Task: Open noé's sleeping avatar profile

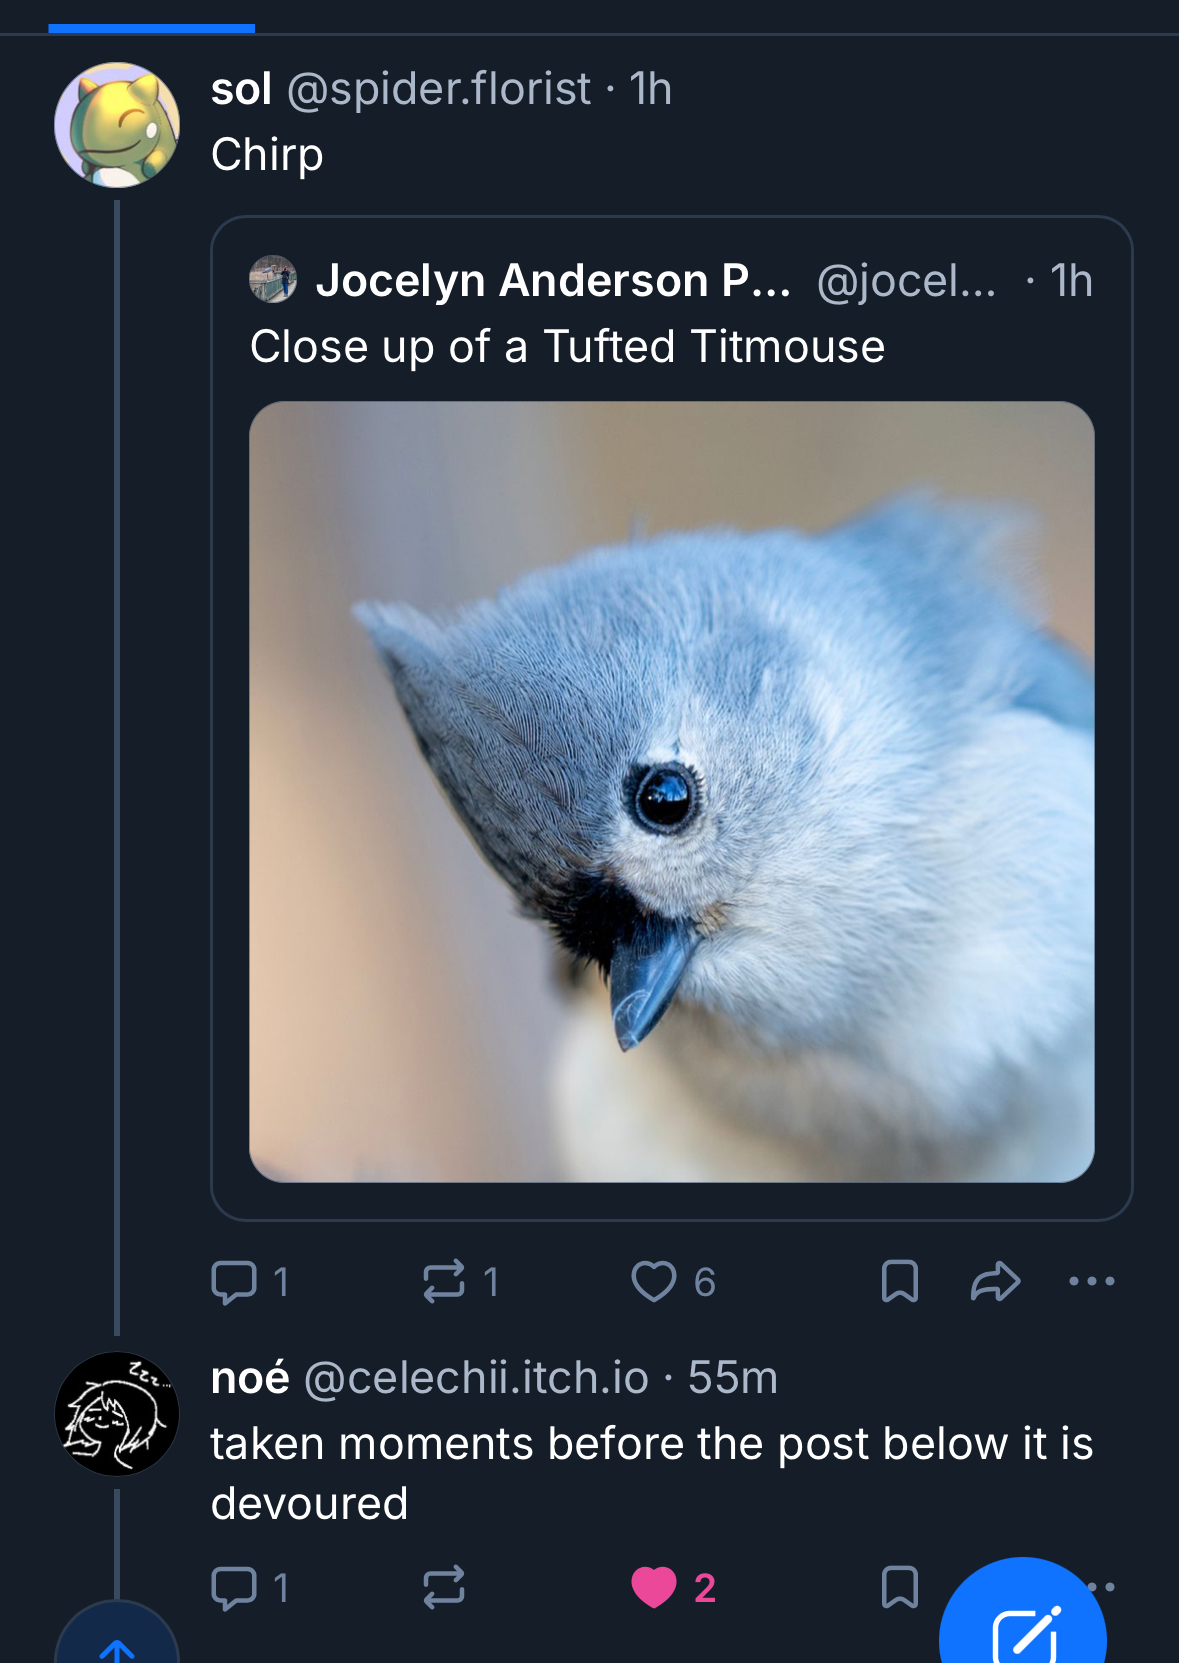Action: (117, 1414)
